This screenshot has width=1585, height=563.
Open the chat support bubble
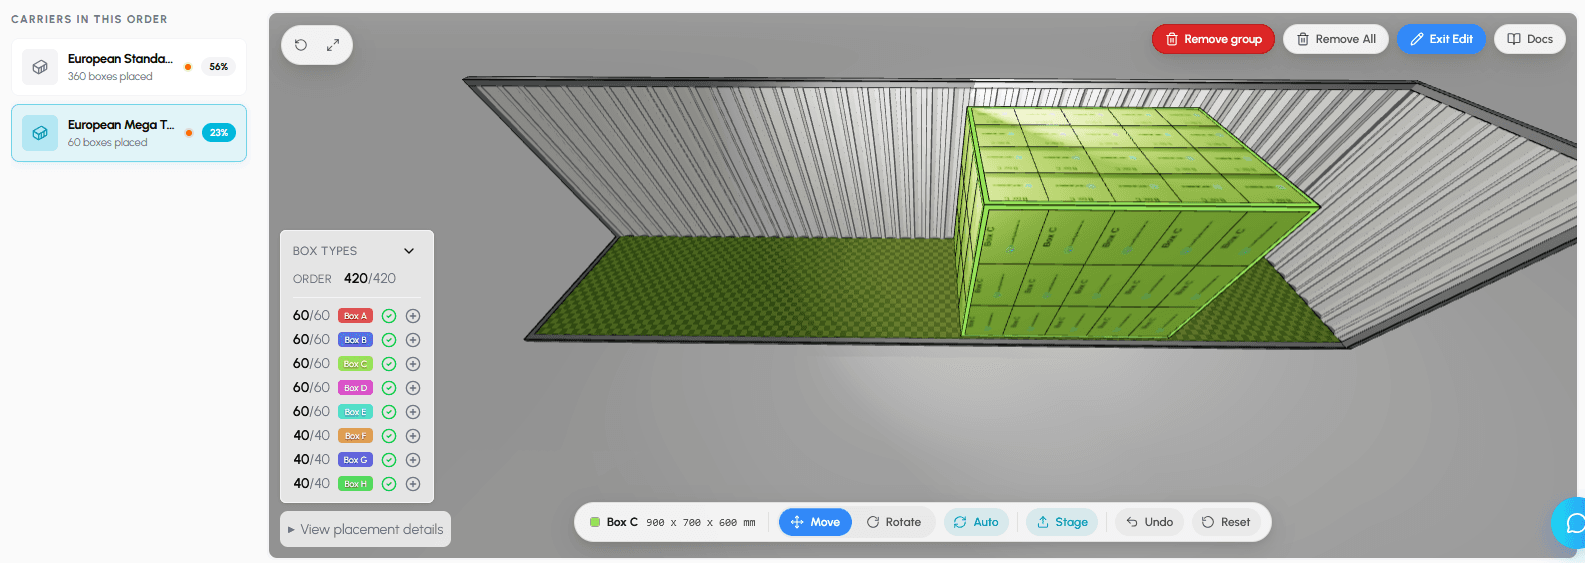point(1570,523)
